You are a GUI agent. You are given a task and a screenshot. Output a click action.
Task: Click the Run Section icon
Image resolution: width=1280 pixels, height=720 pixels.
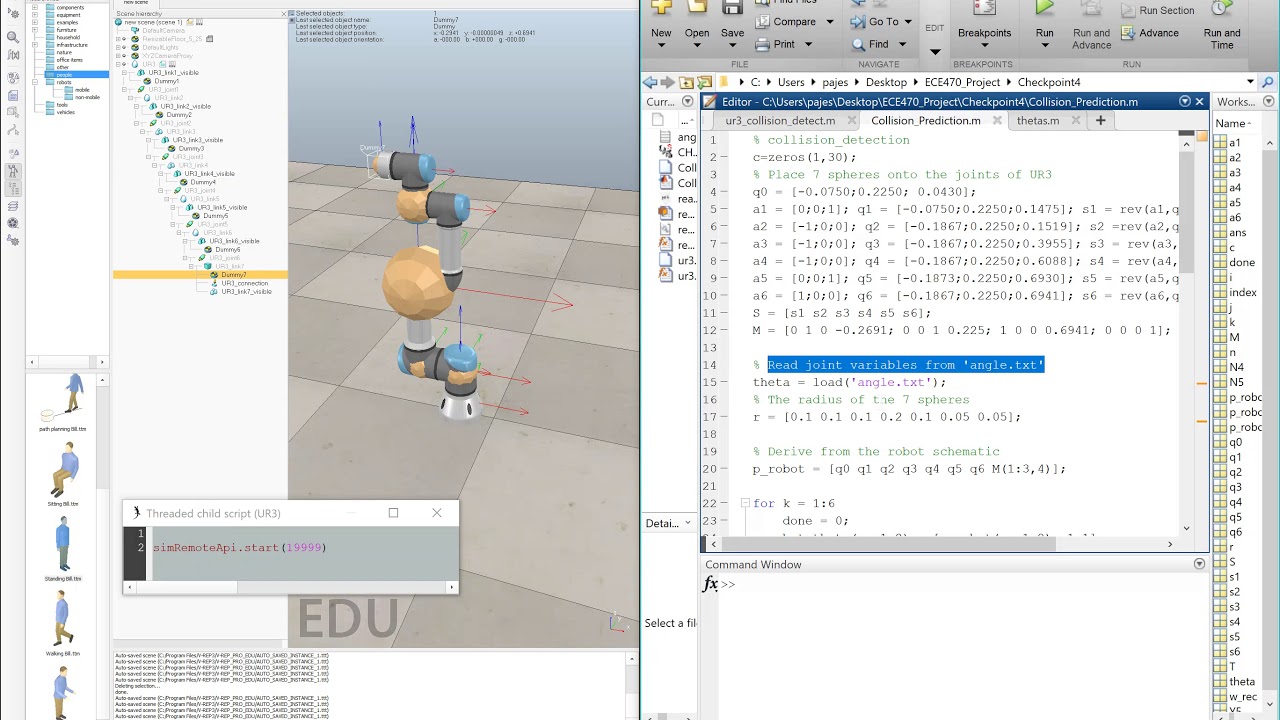(1129, 10)
